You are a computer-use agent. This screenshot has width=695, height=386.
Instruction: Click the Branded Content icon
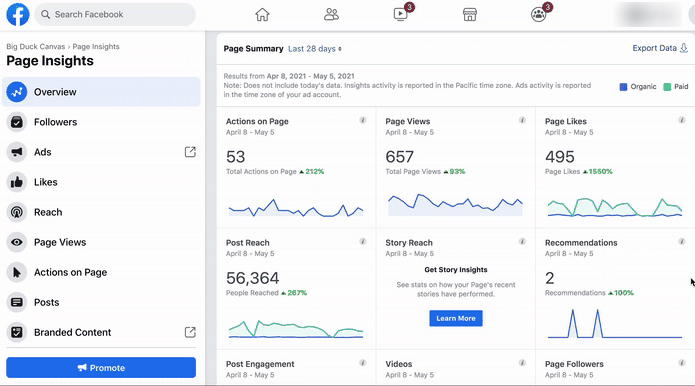[x=17, y=332]
